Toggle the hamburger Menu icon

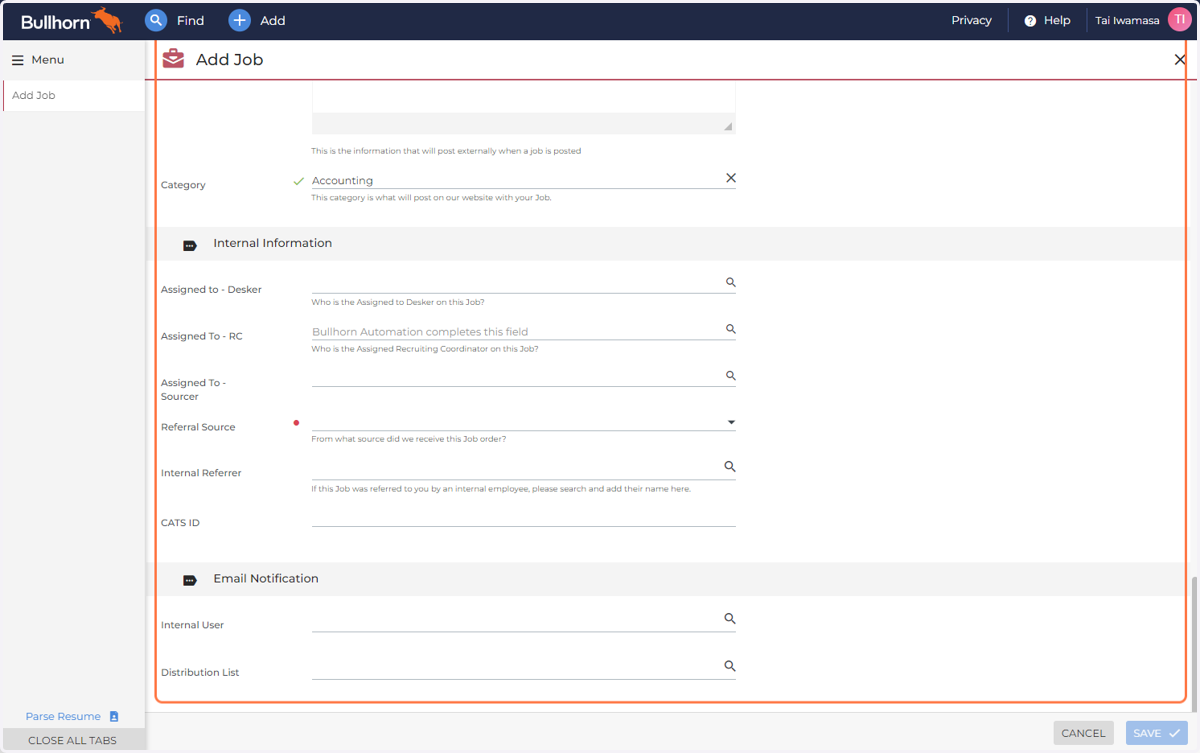tap(17, 60)
